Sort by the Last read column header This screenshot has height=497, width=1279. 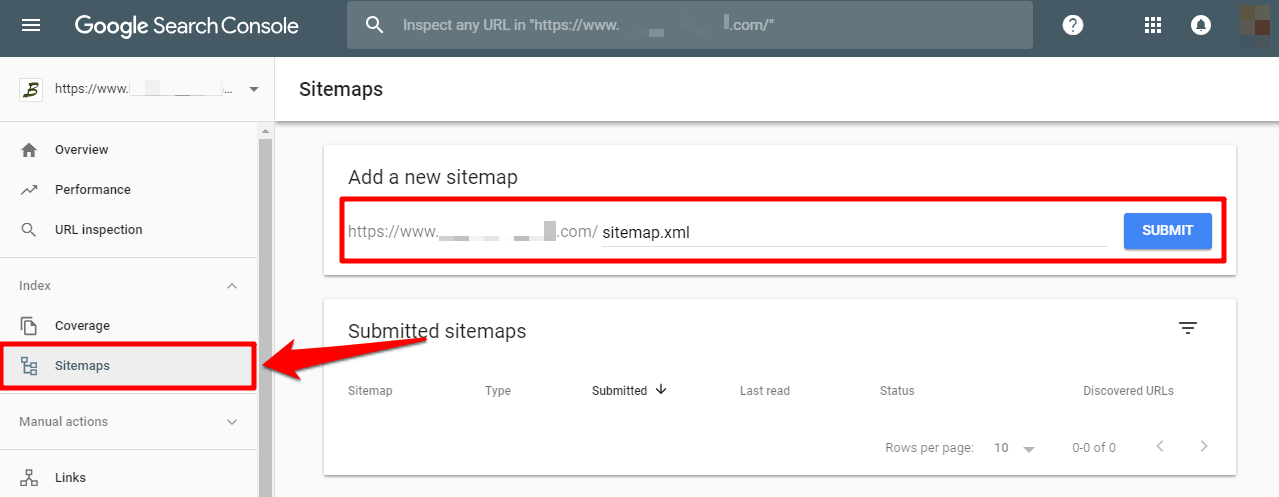765,391
